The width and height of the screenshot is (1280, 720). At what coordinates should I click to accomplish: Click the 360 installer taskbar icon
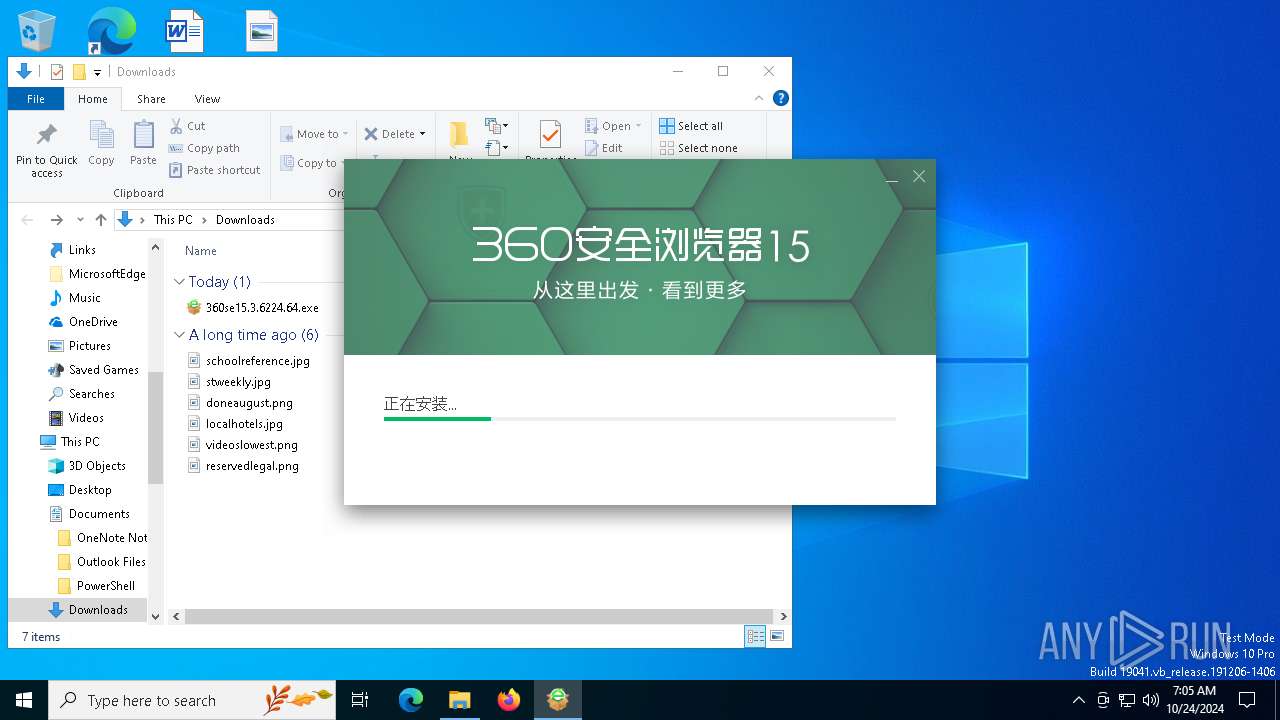558,700
